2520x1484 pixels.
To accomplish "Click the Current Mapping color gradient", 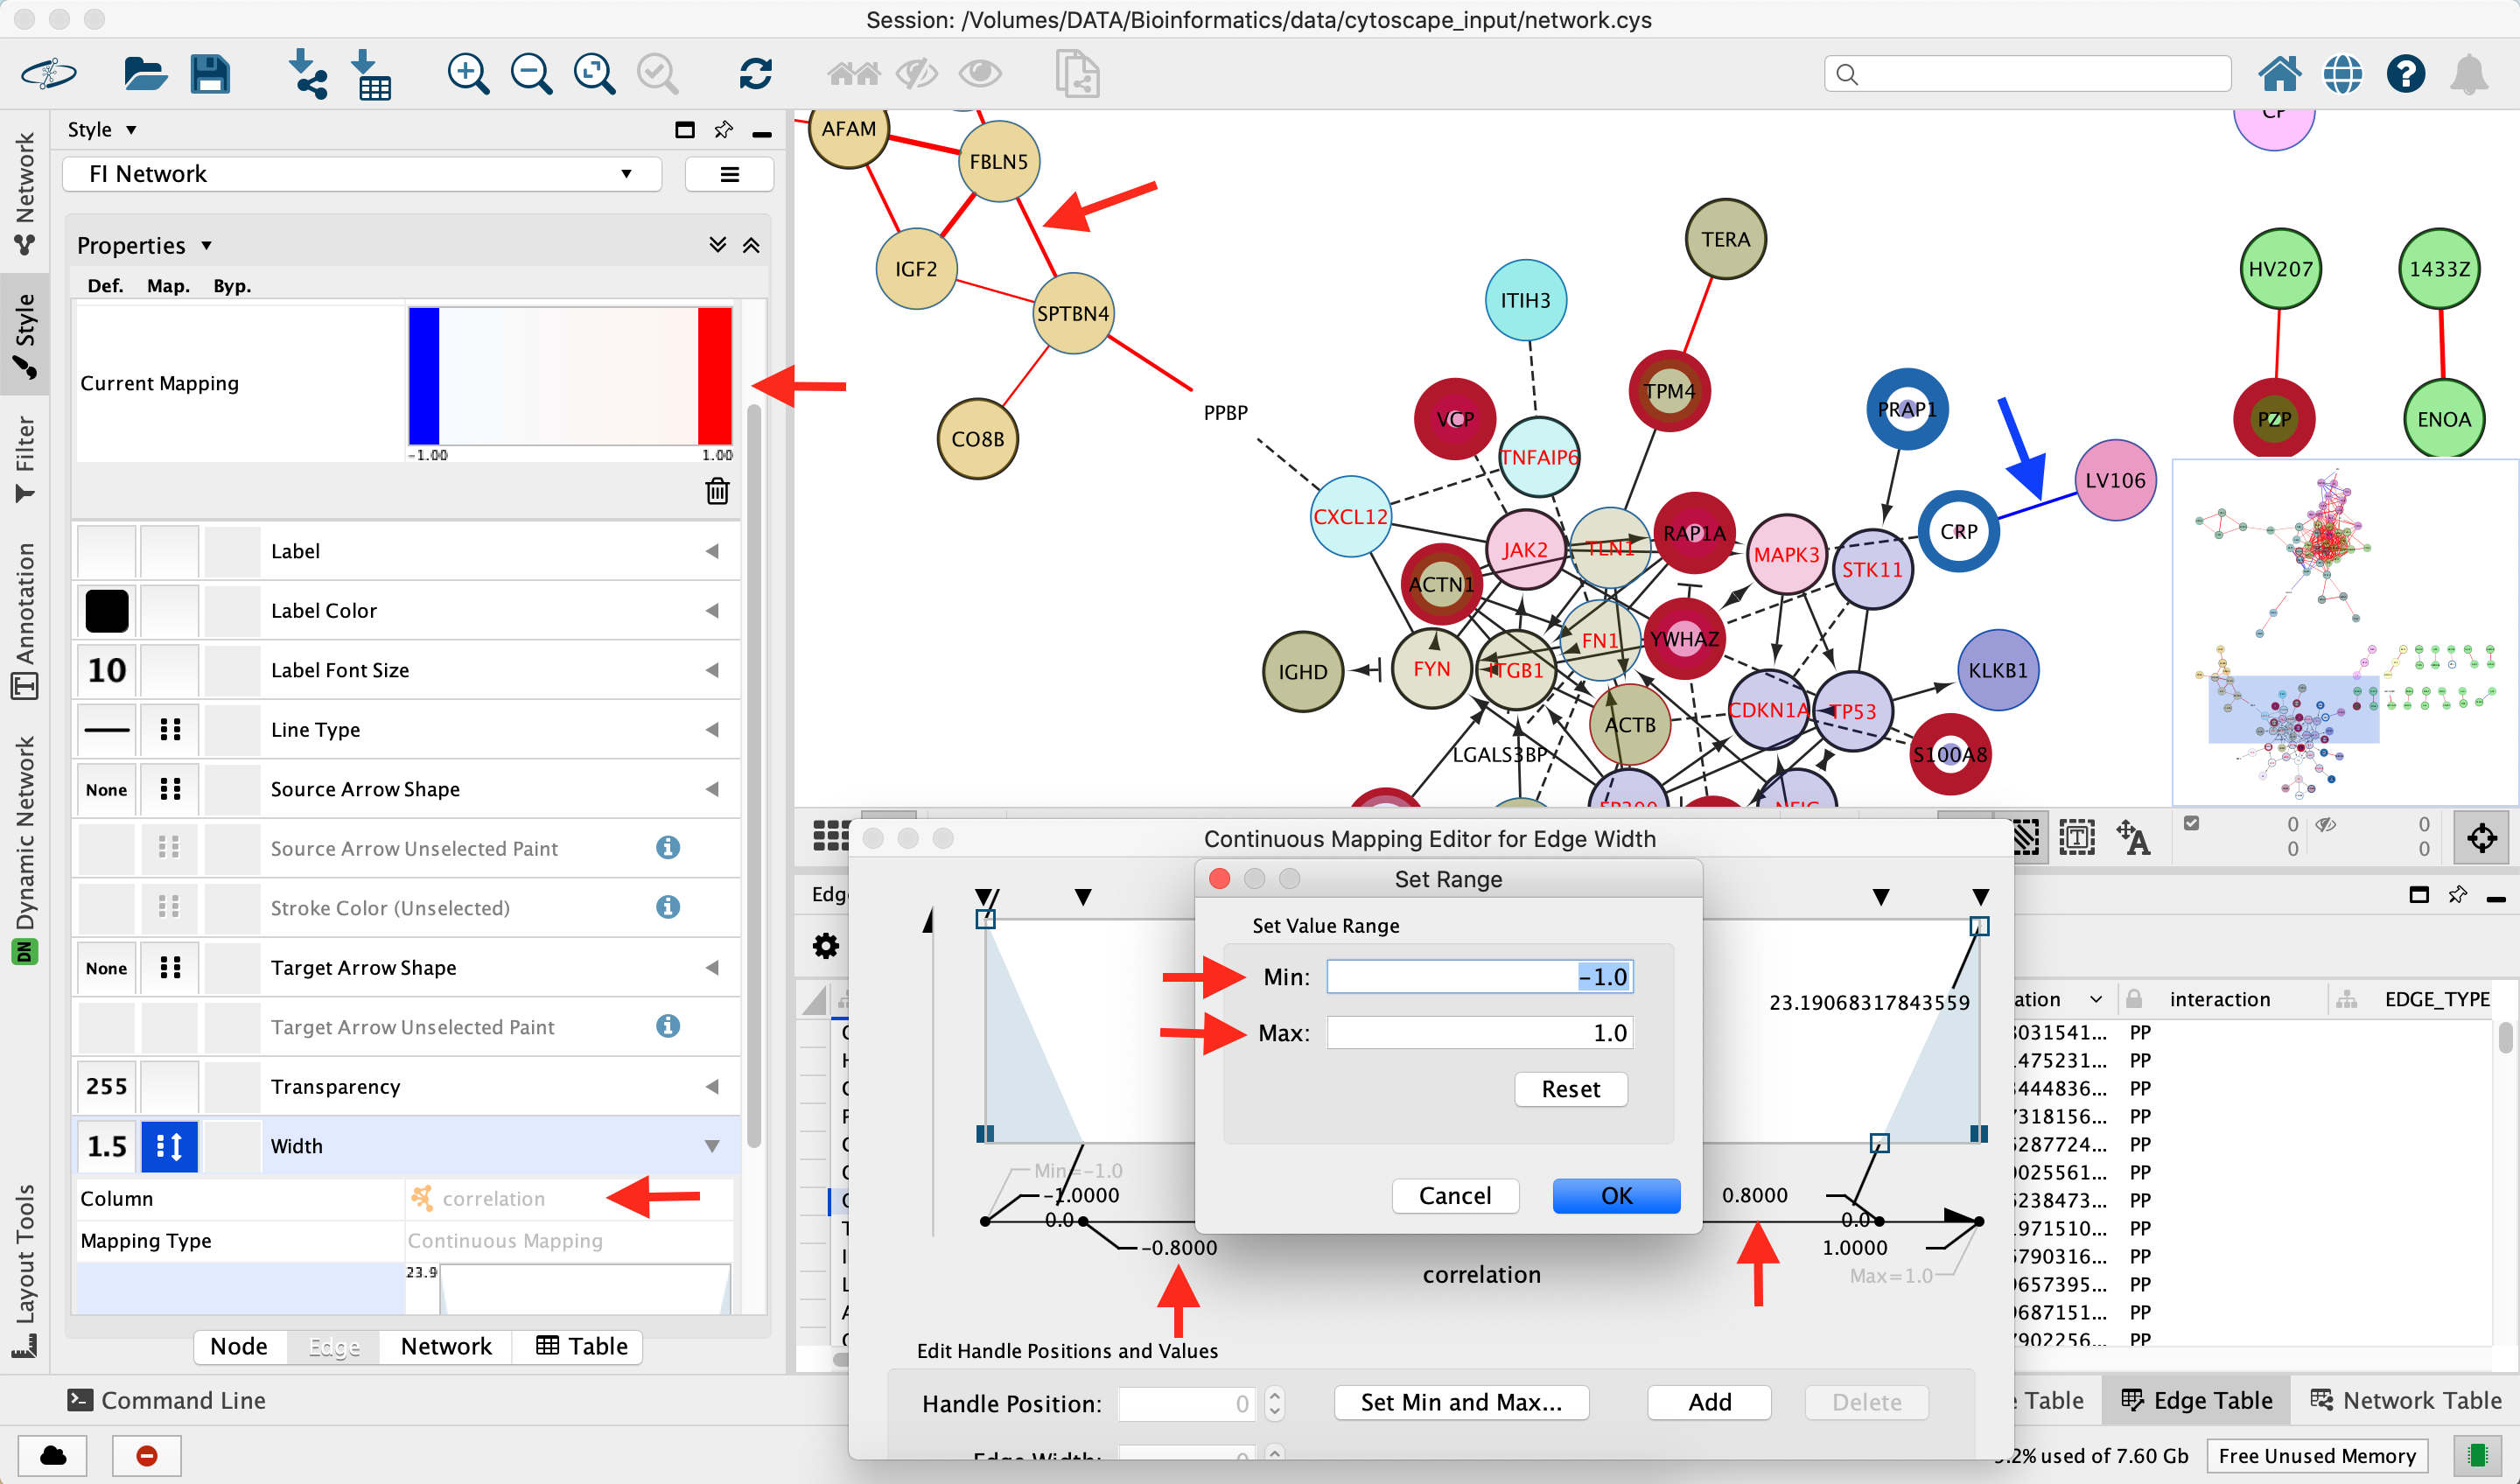I will 570,376.
